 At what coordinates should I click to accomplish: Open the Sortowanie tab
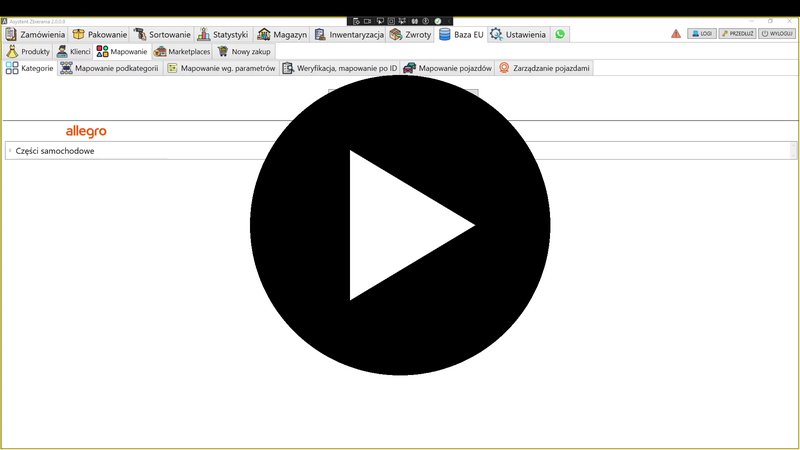[162, 34]
